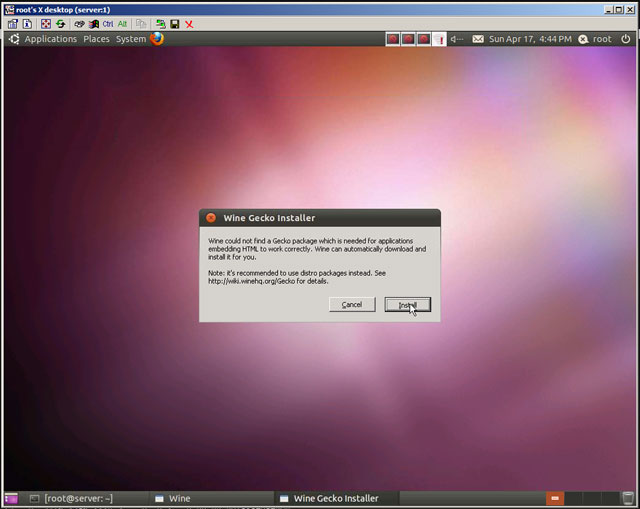640x509 pixels.
Task: Open the mail envelope indicator
Action: pos(478,39)
